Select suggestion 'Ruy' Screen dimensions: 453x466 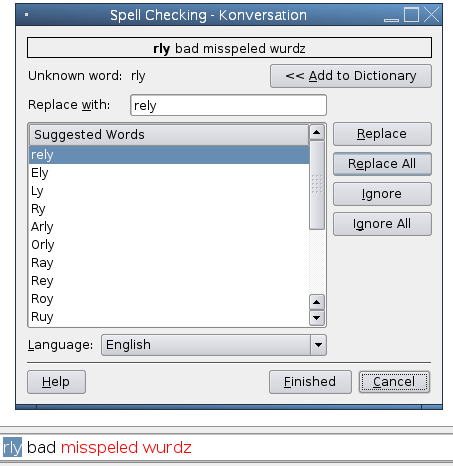[x=169, y=317]
